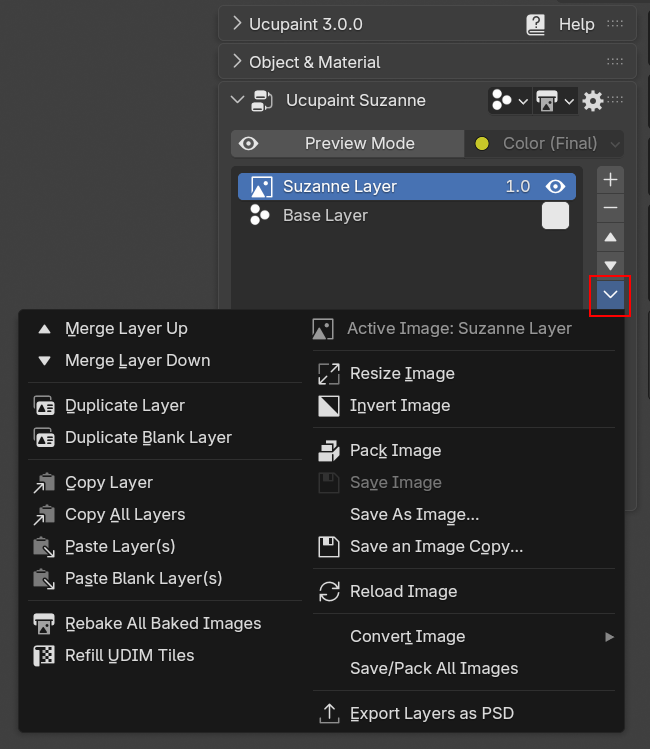Collapse the Ucupaint Suzanne panel
Viewport: 650px width, 749px height.
point(237,100)
